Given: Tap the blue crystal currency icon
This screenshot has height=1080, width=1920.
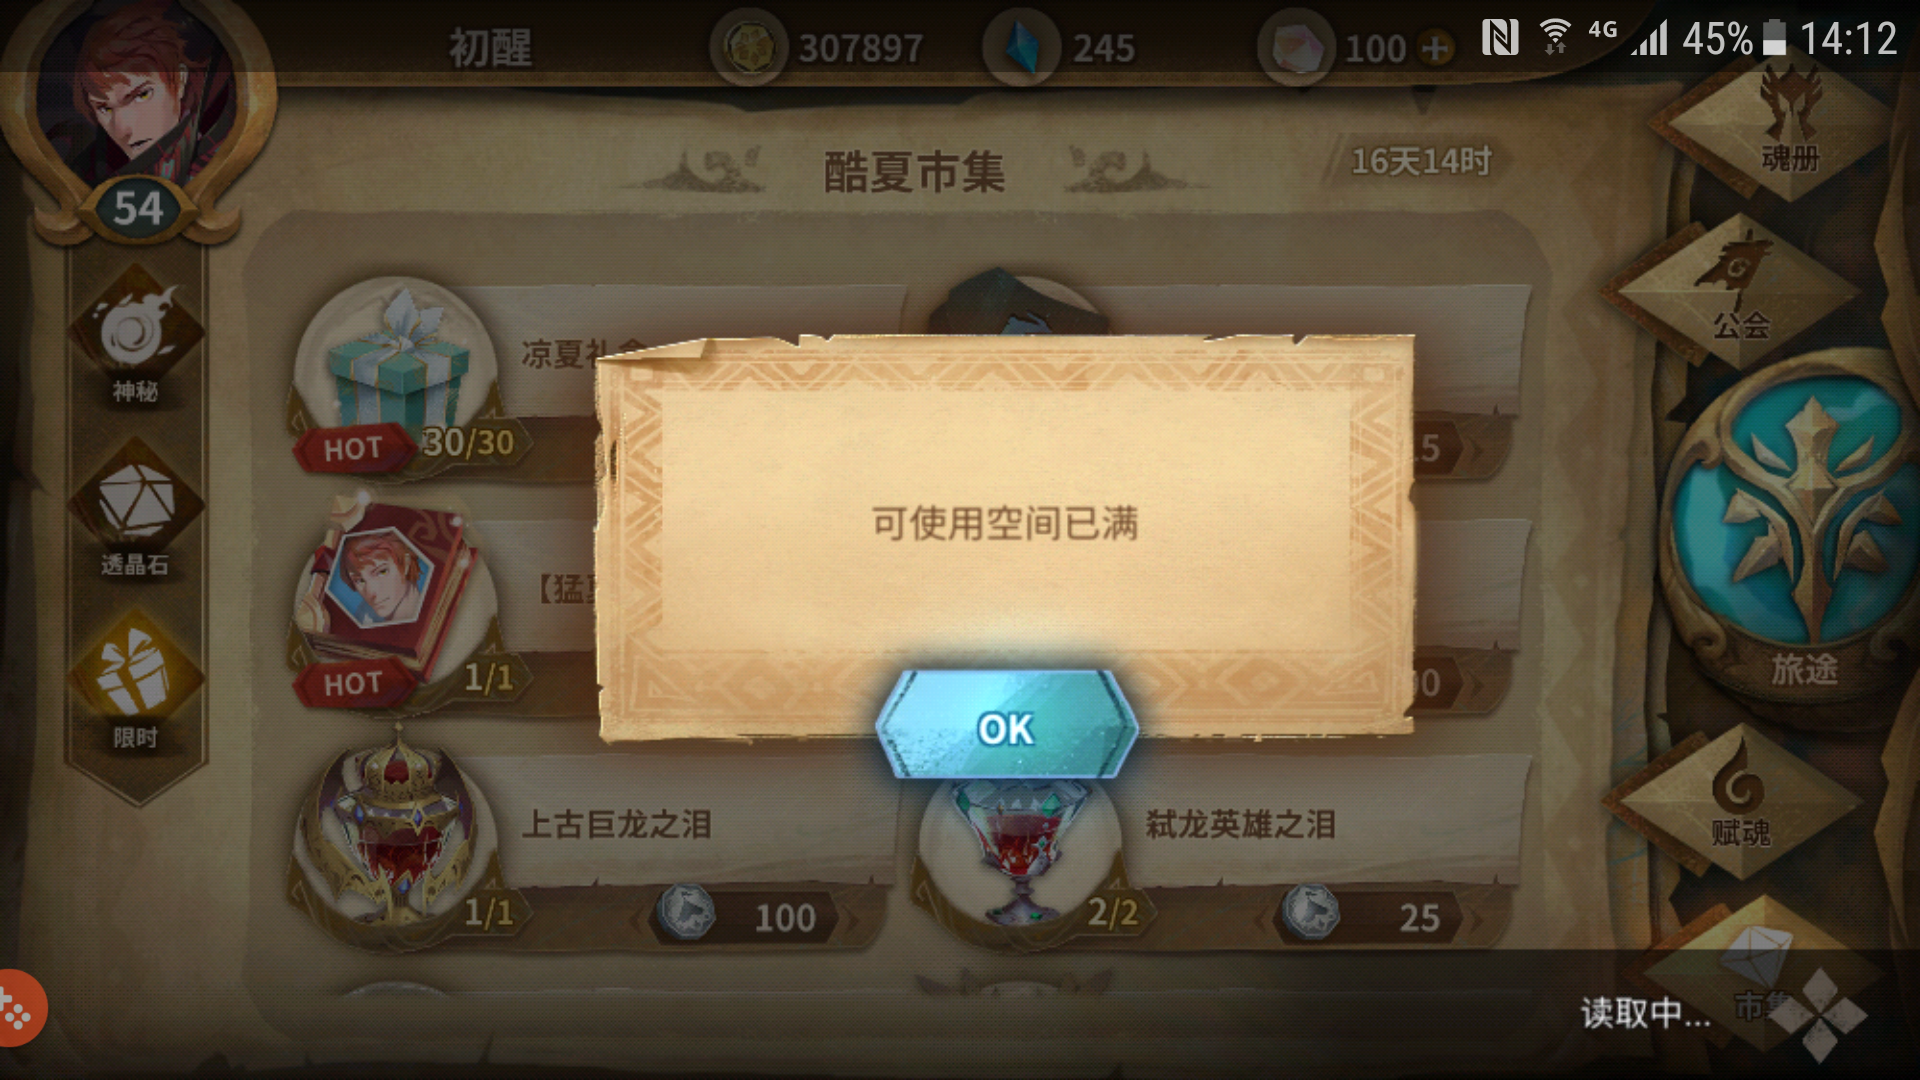Looking at the screenshot, I should [1021, 47].
